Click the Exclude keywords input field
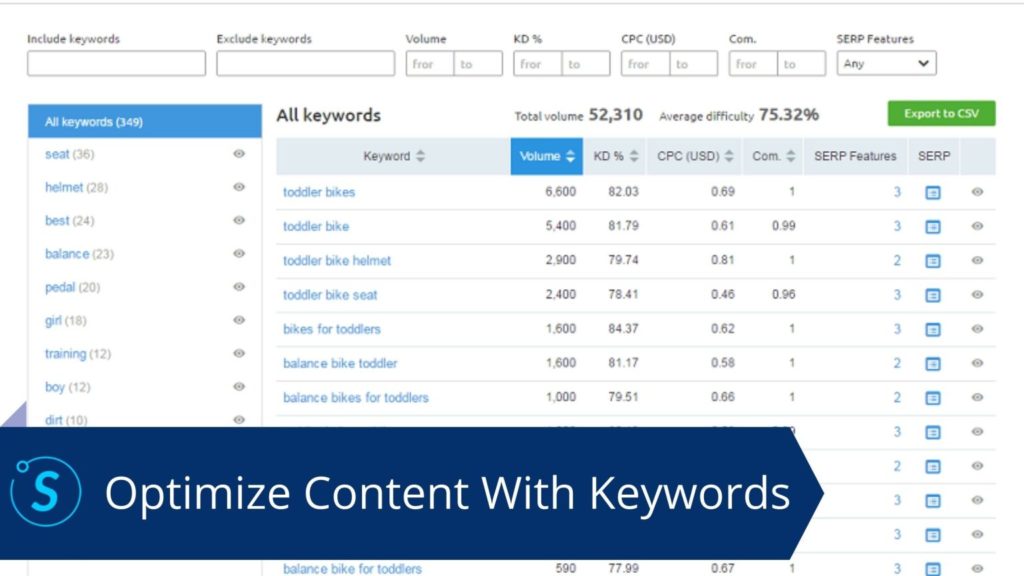1024x576 pixels. click(x=305, y=64)
